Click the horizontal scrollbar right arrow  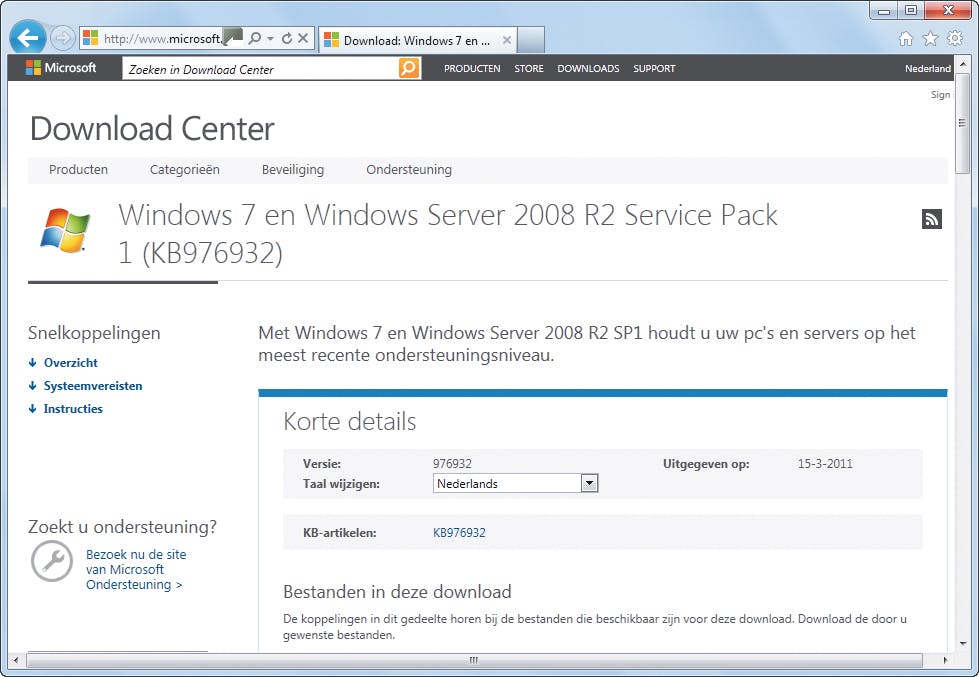pos(945,660)
